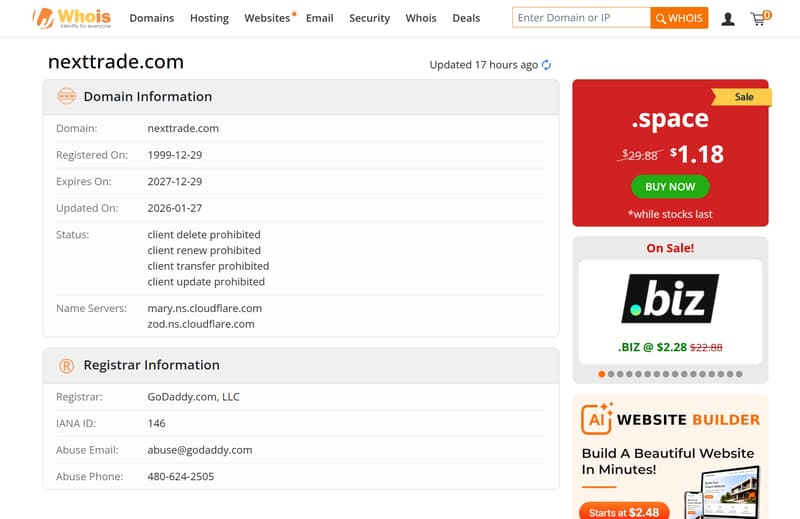Click IANA ID value 146
The image size is (800, 519).
[157, 424]
